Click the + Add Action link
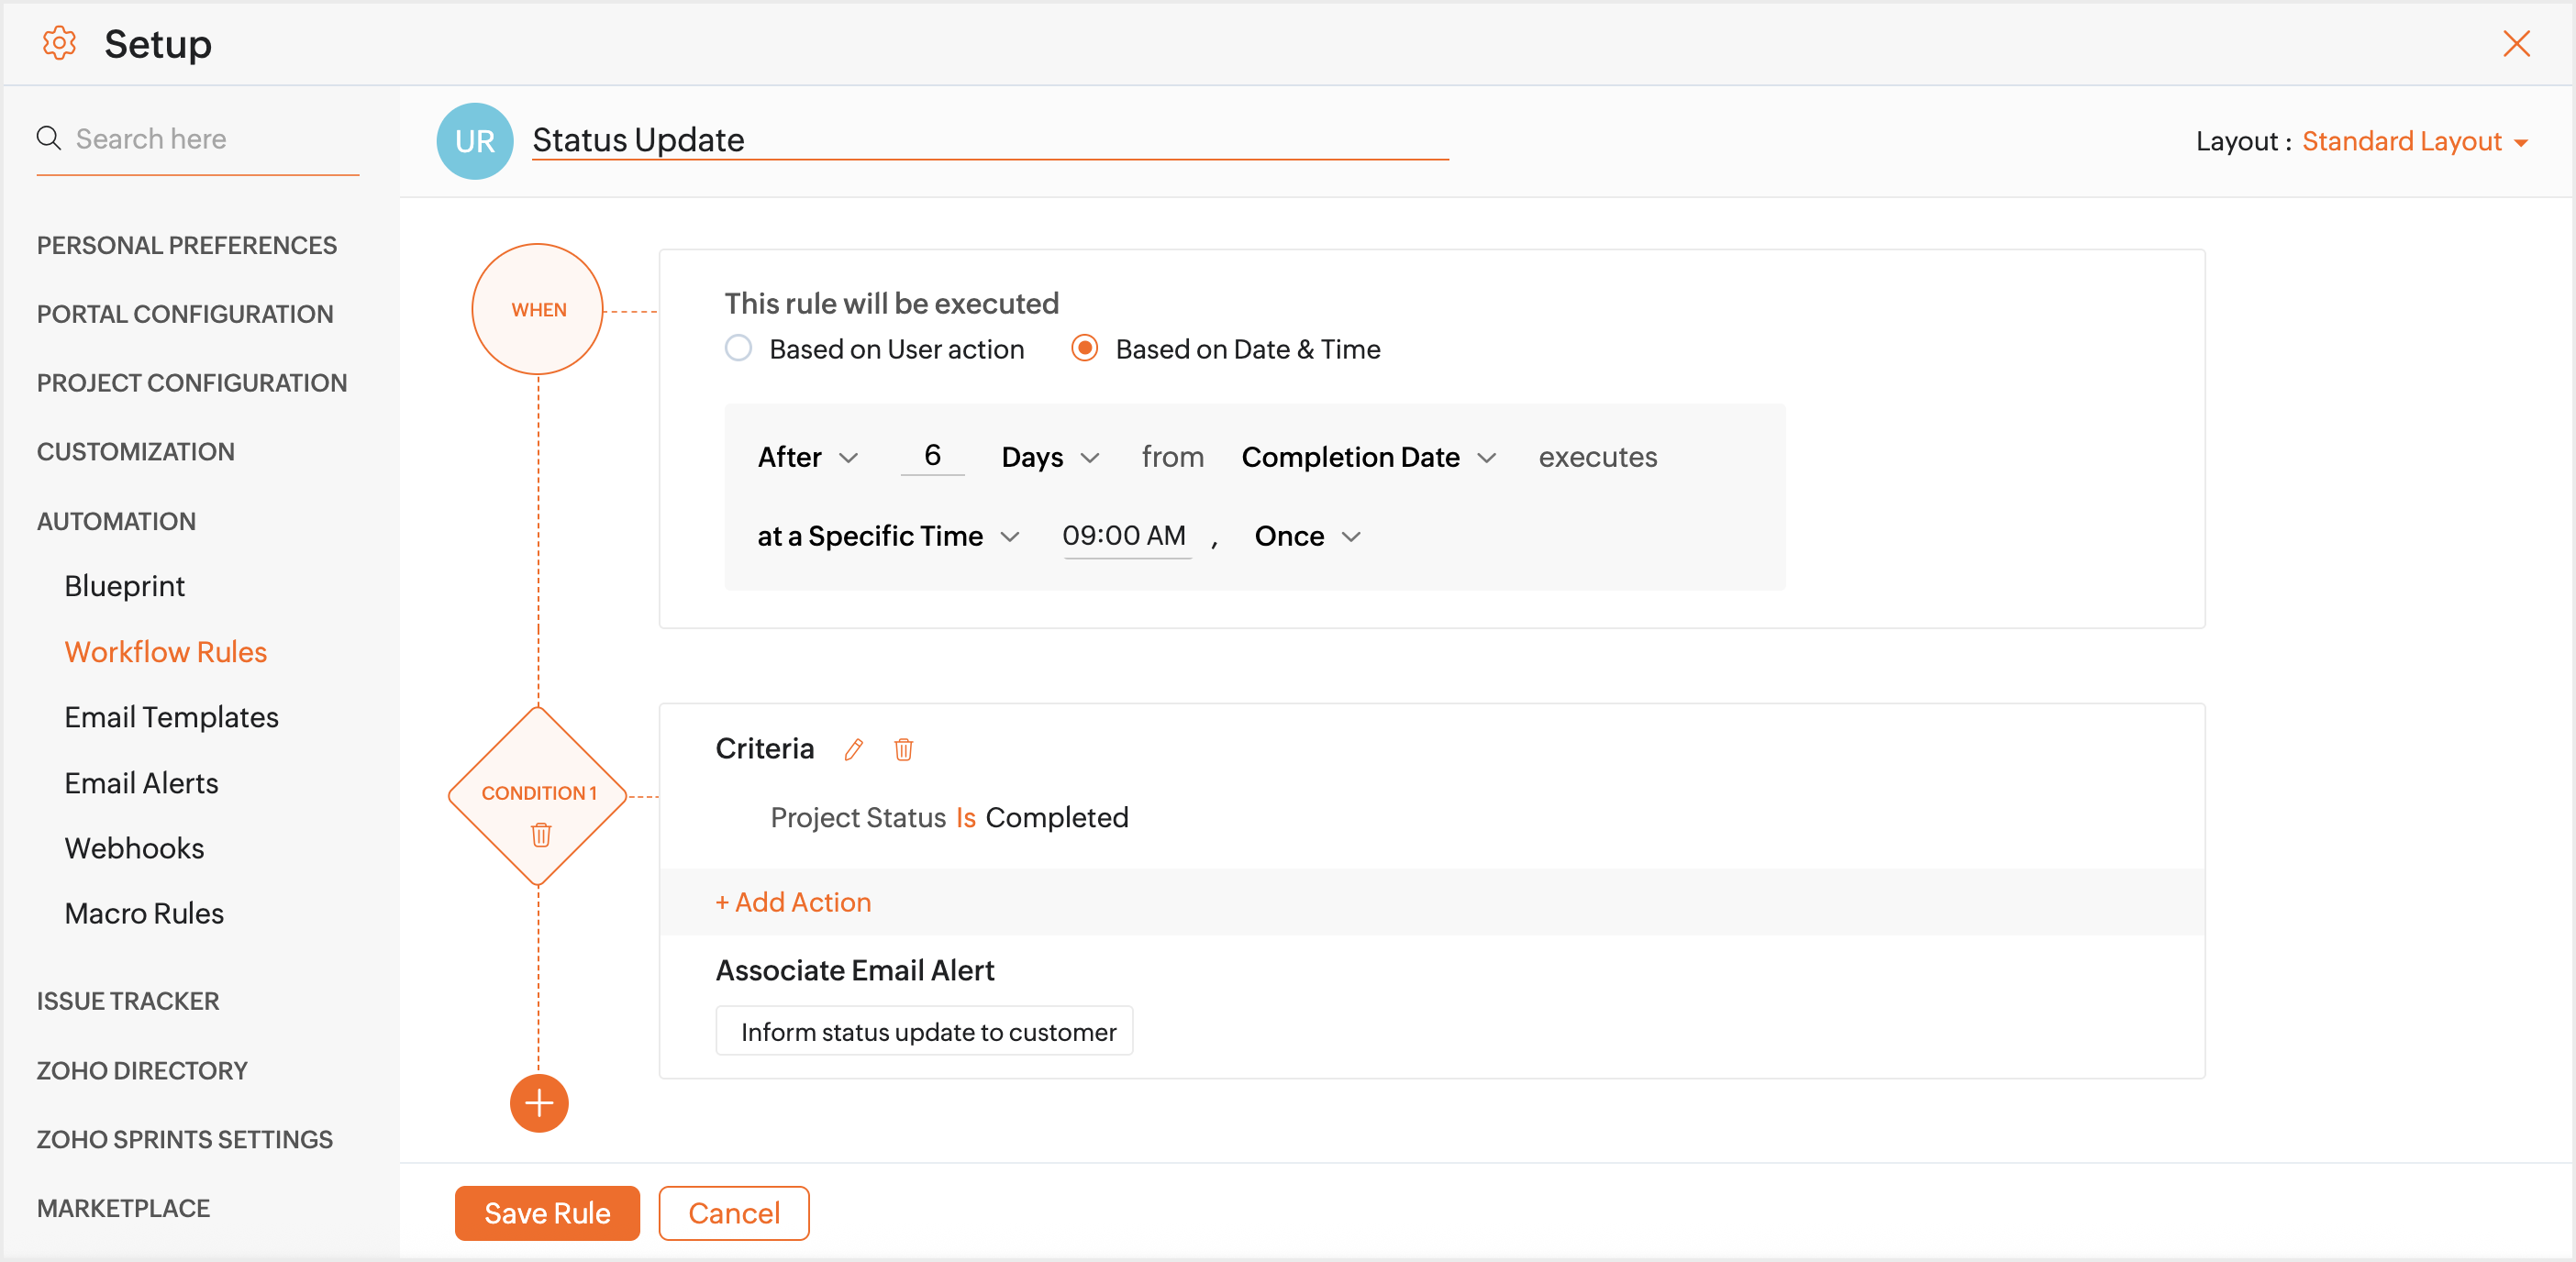Image resolution: width=2576 pixels, height=1262 pixels. tap(793, 902)
